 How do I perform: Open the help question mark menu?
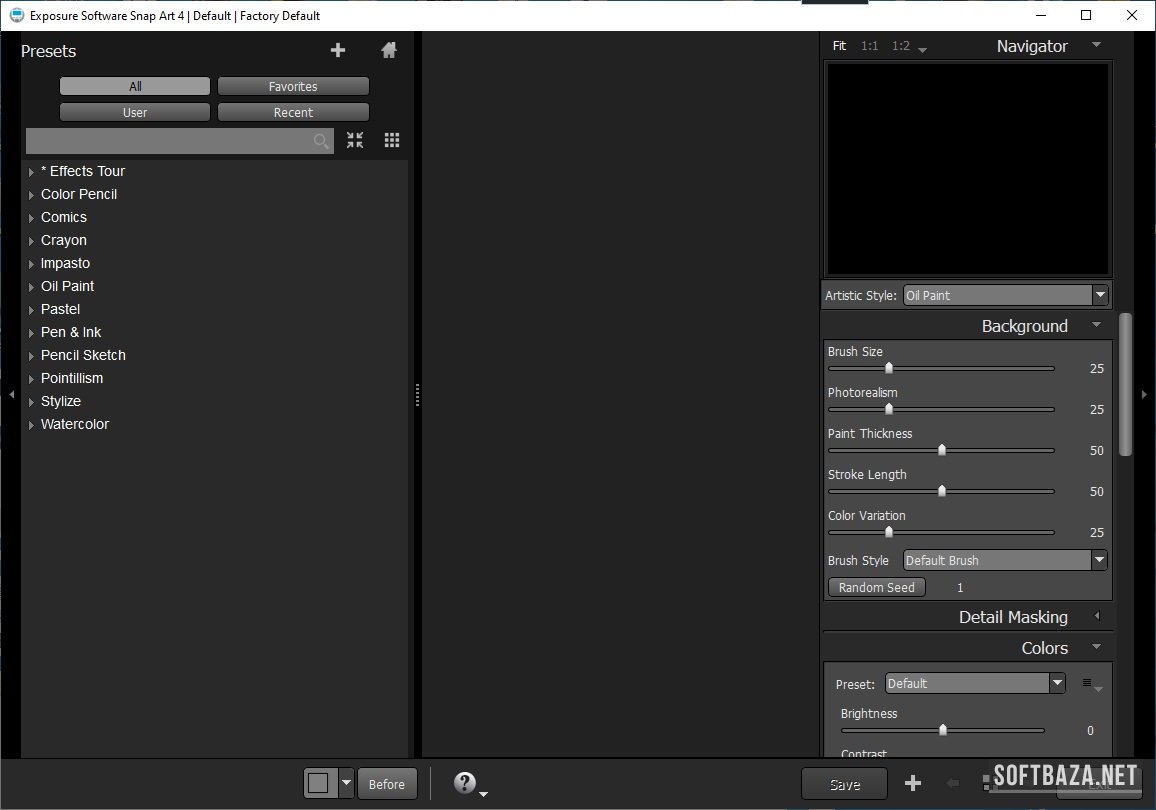(x=465, y=783)
